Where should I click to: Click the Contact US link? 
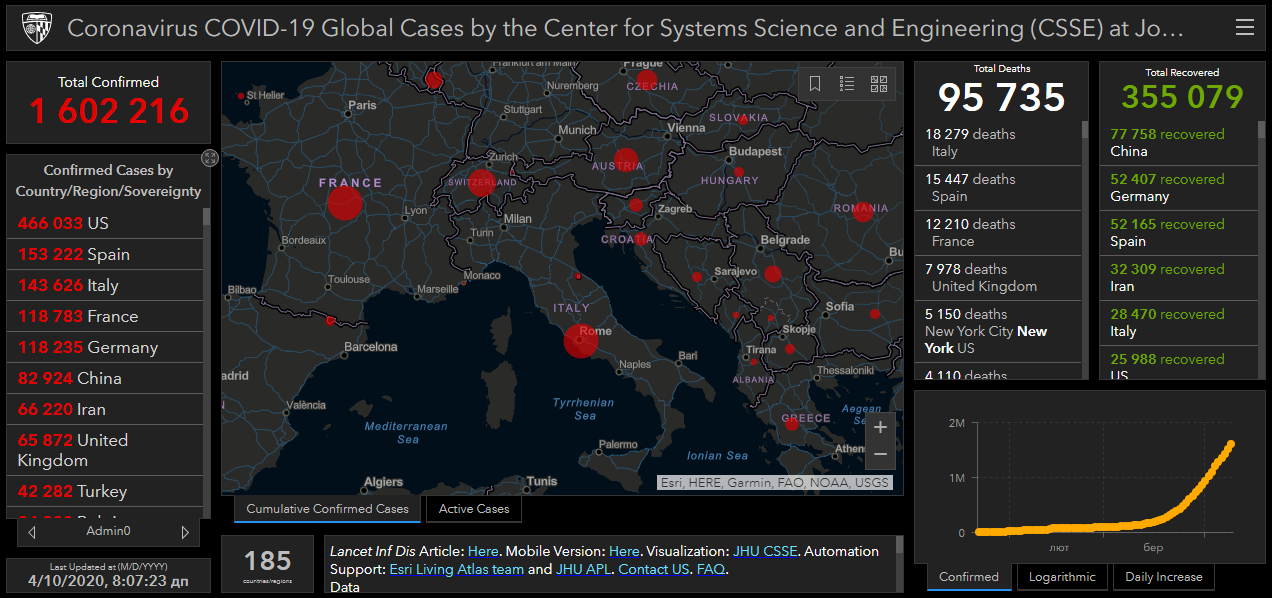pos(654,569)
